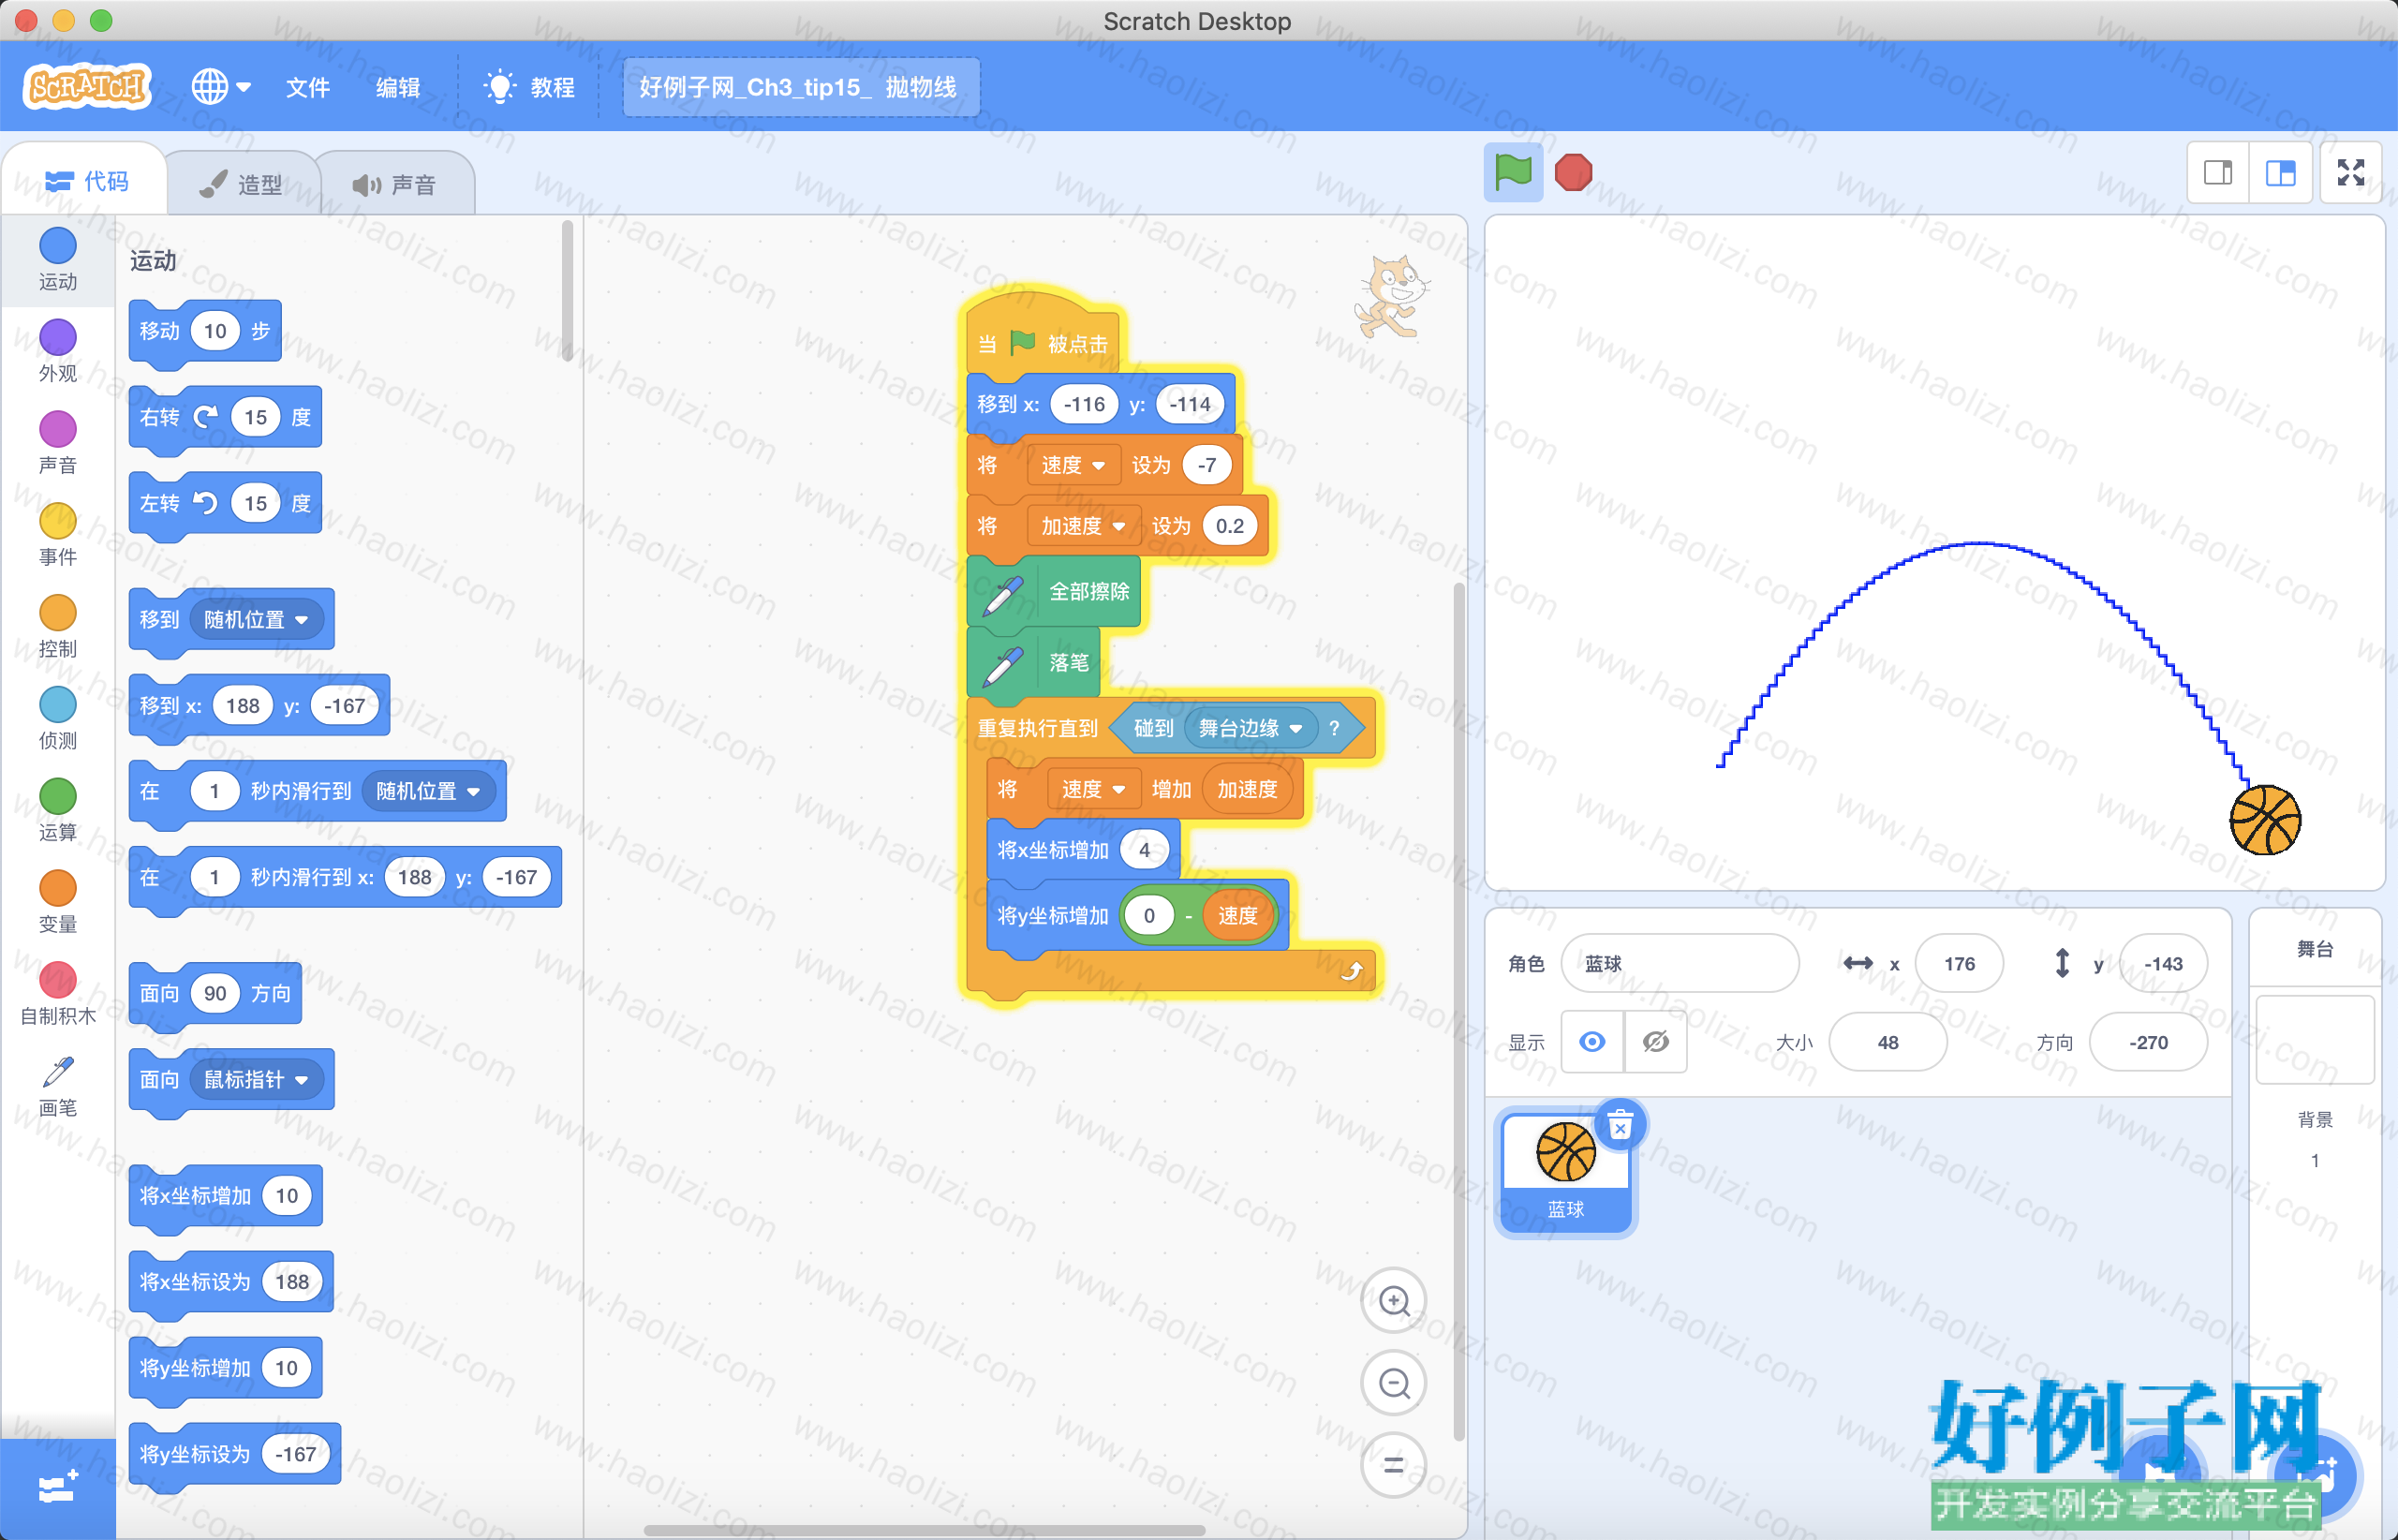This screenshot has height=1540, width=2398.
Task: Zoom in on the code workspace
Action: pyautogui.click(x=1394, y=1301)
